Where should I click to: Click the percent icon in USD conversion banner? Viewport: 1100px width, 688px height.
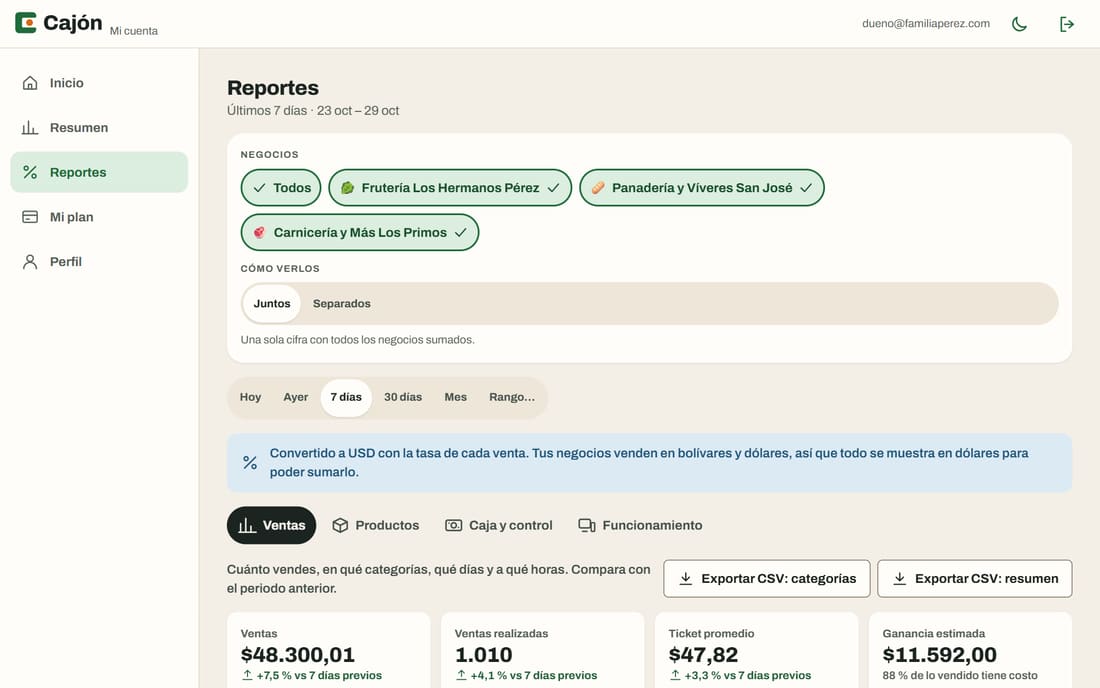point(250,462)
